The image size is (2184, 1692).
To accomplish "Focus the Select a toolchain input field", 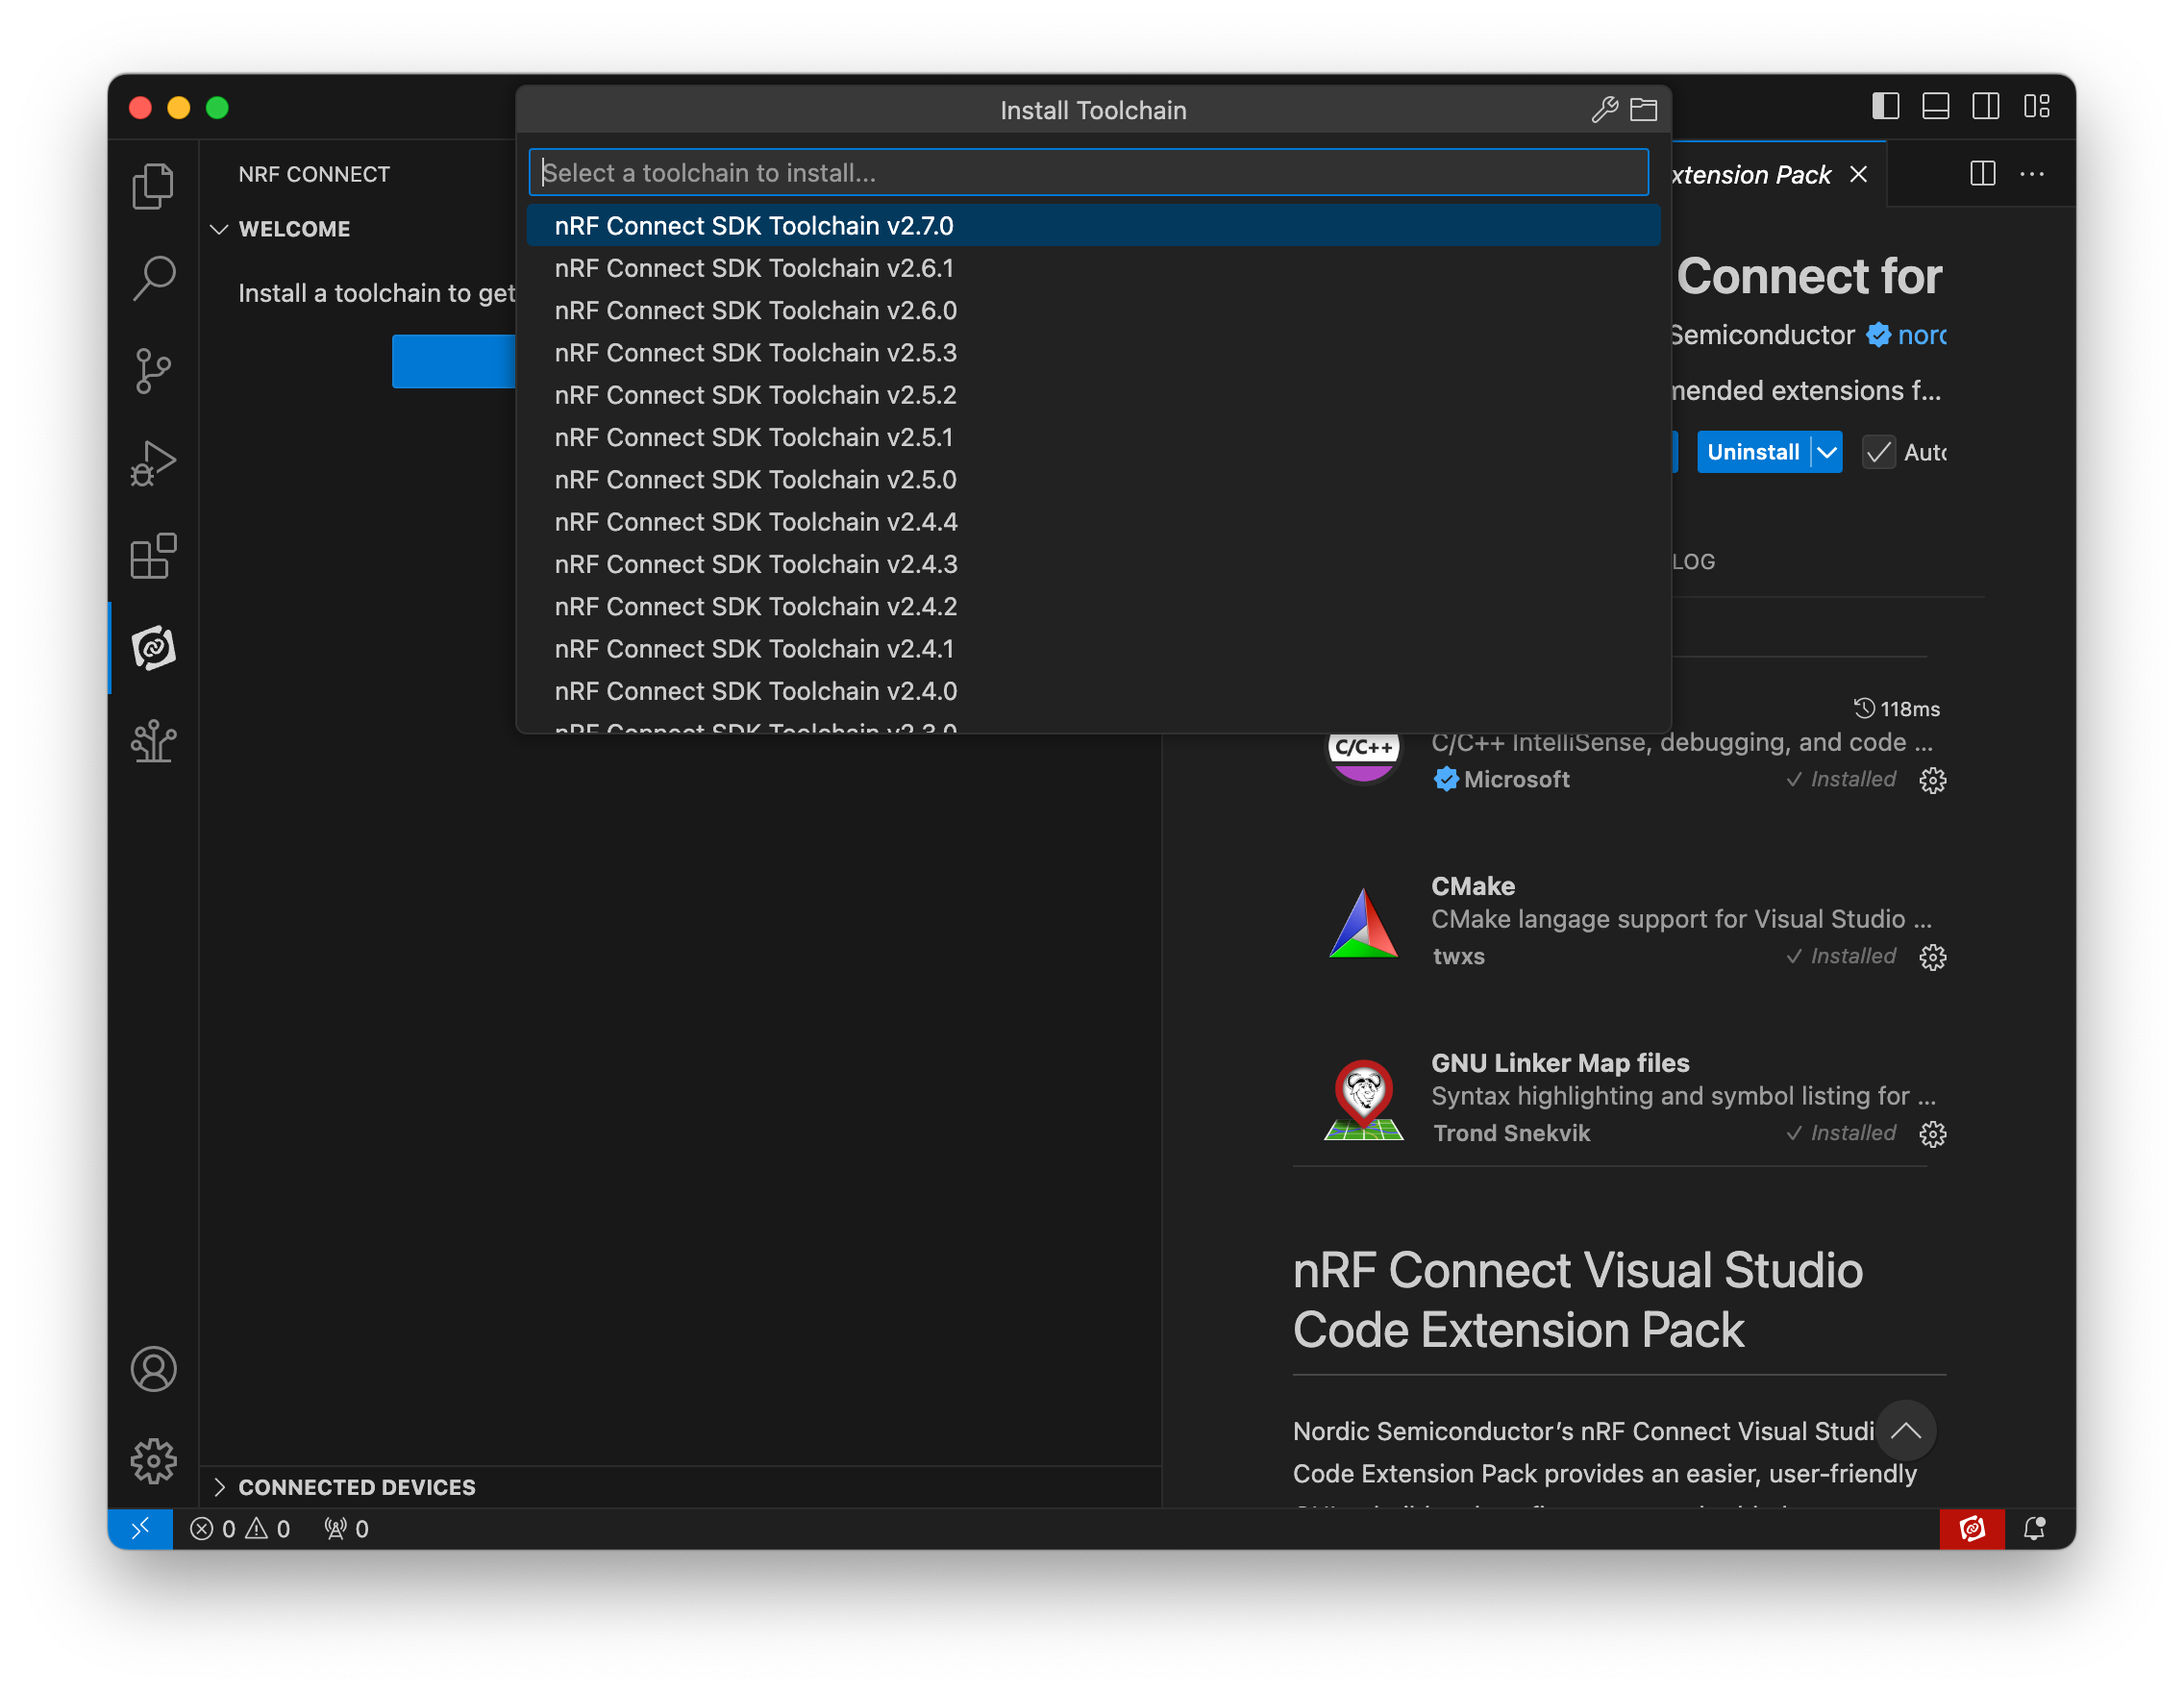I will 1088,172.
